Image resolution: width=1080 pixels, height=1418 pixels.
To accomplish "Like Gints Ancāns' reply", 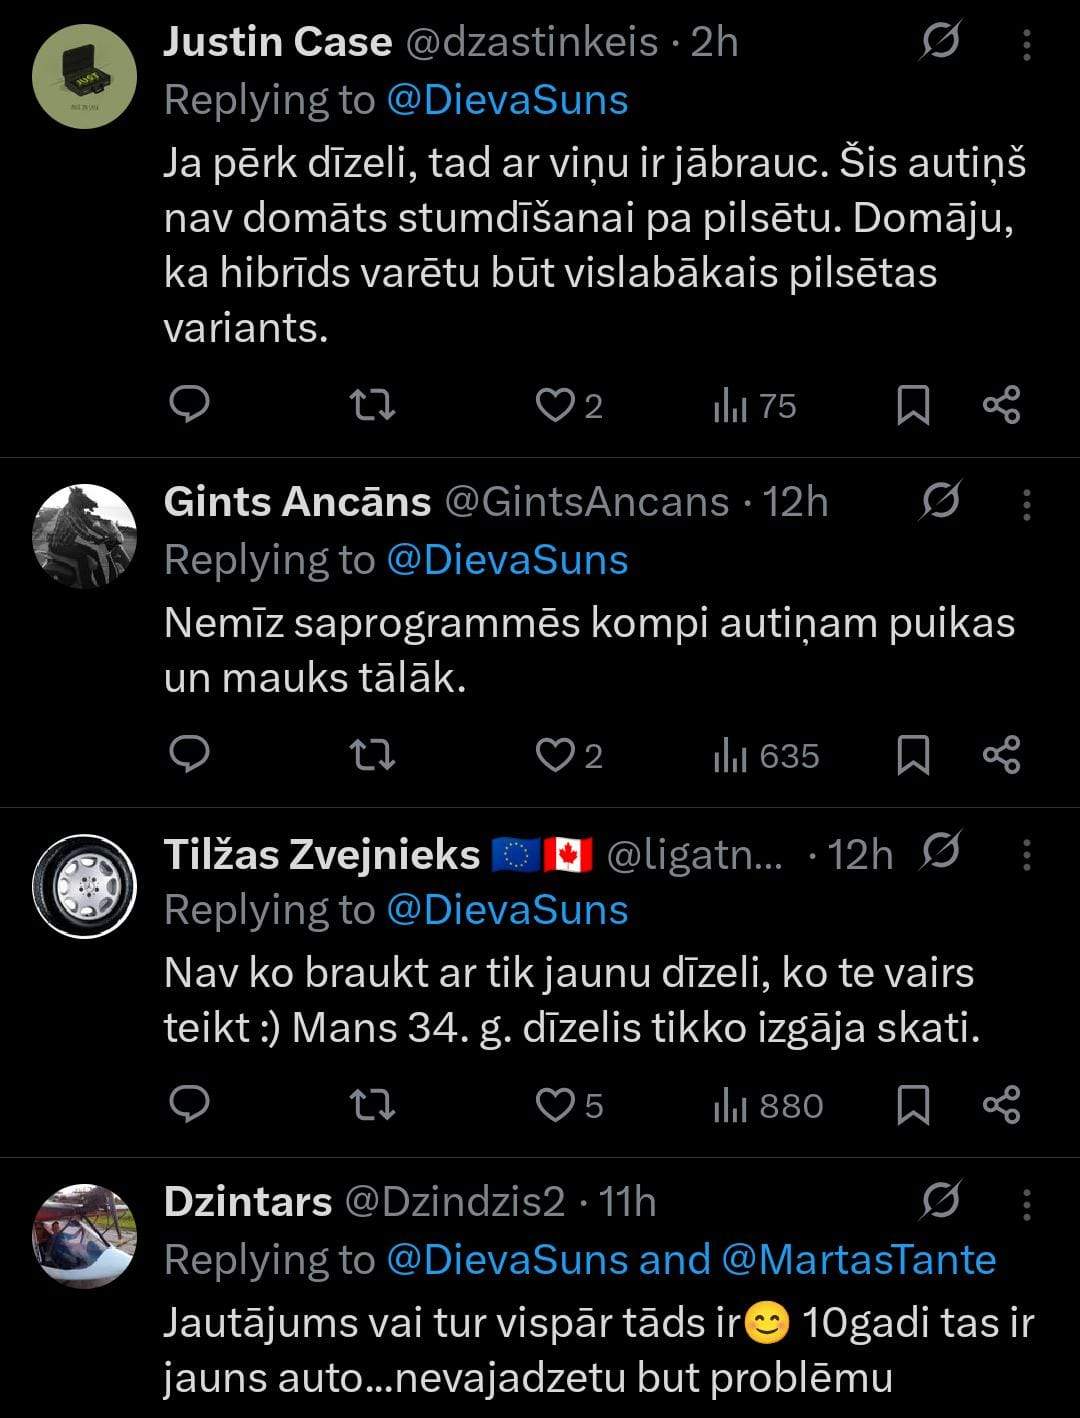I will (x=555, y=755).
